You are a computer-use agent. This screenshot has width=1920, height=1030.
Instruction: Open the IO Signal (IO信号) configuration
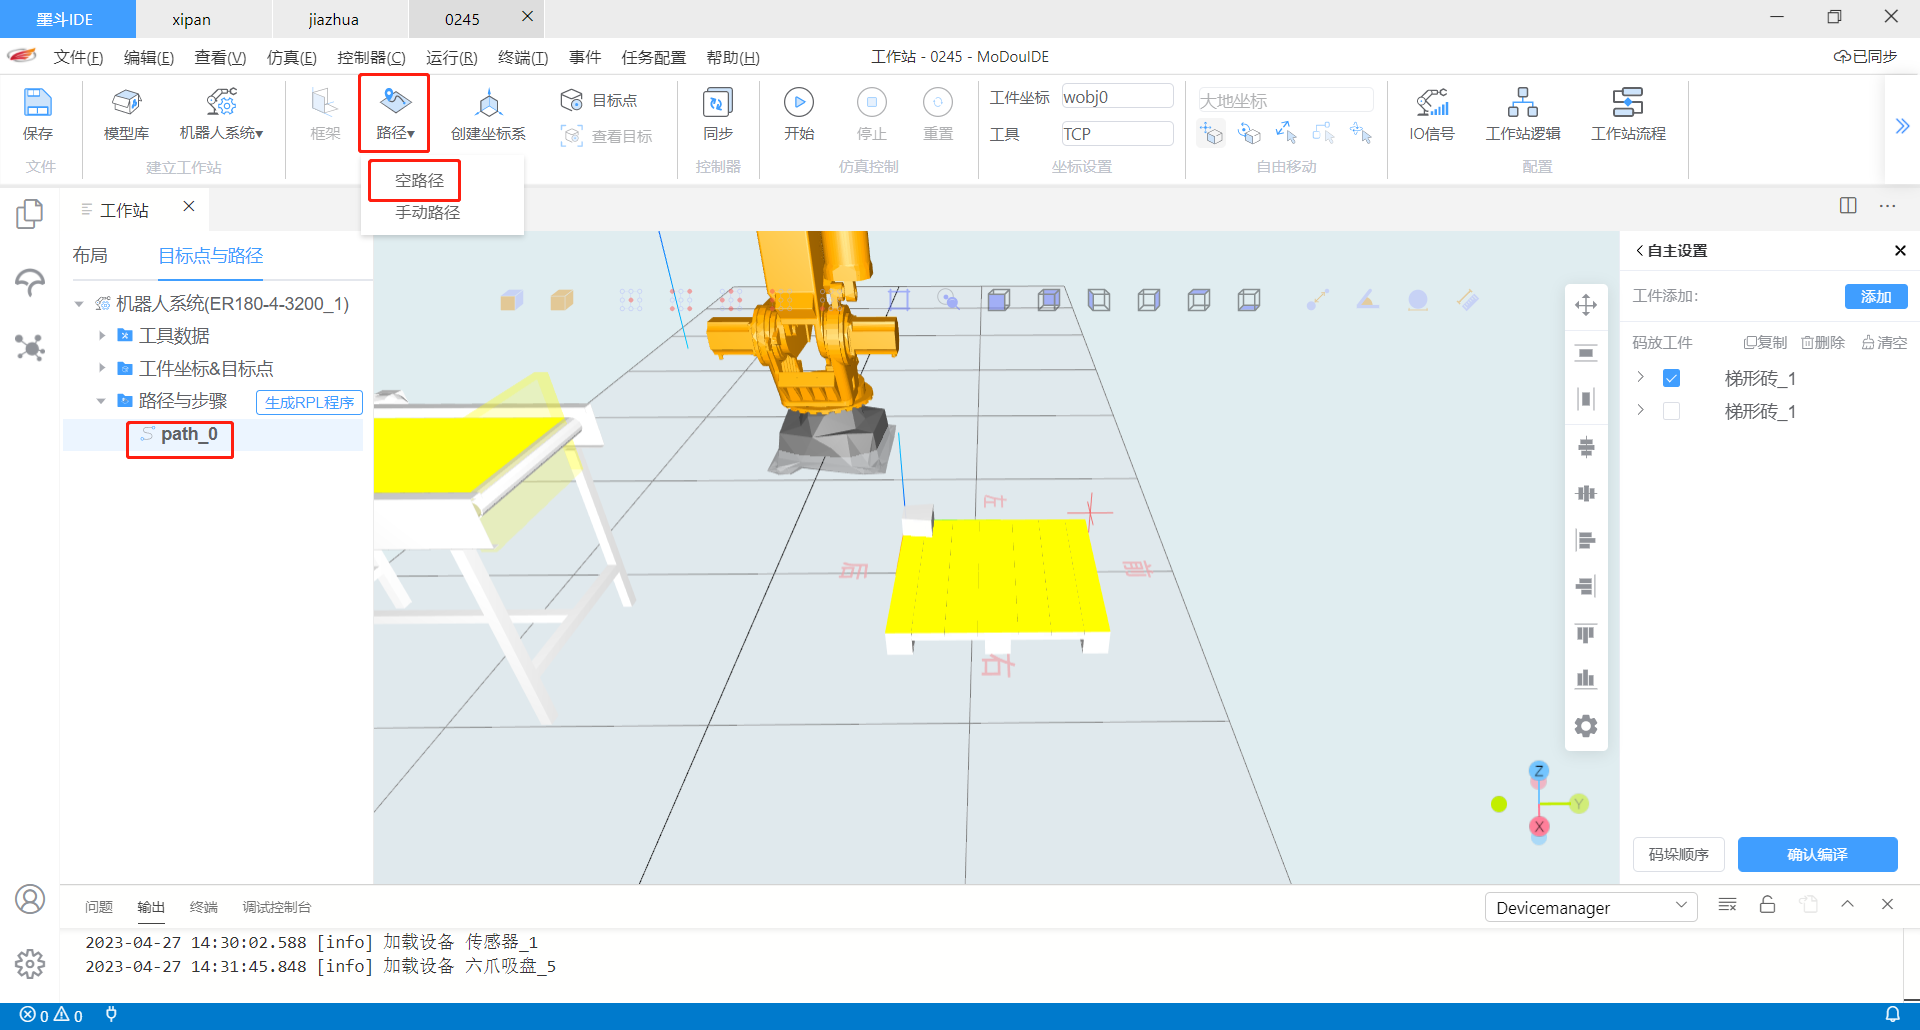pos(1431,103)
